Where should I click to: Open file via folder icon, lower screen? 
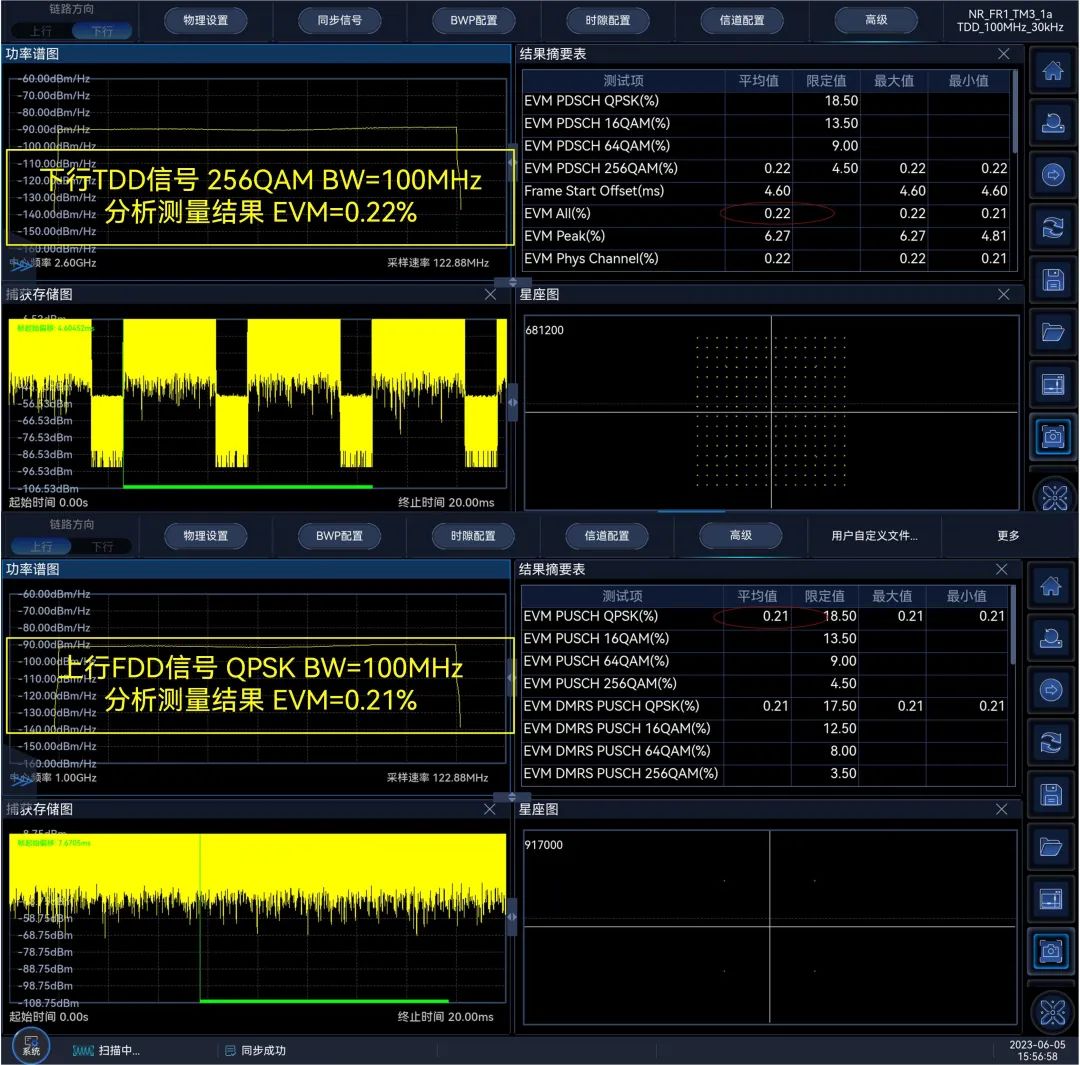coord(1050,847)
